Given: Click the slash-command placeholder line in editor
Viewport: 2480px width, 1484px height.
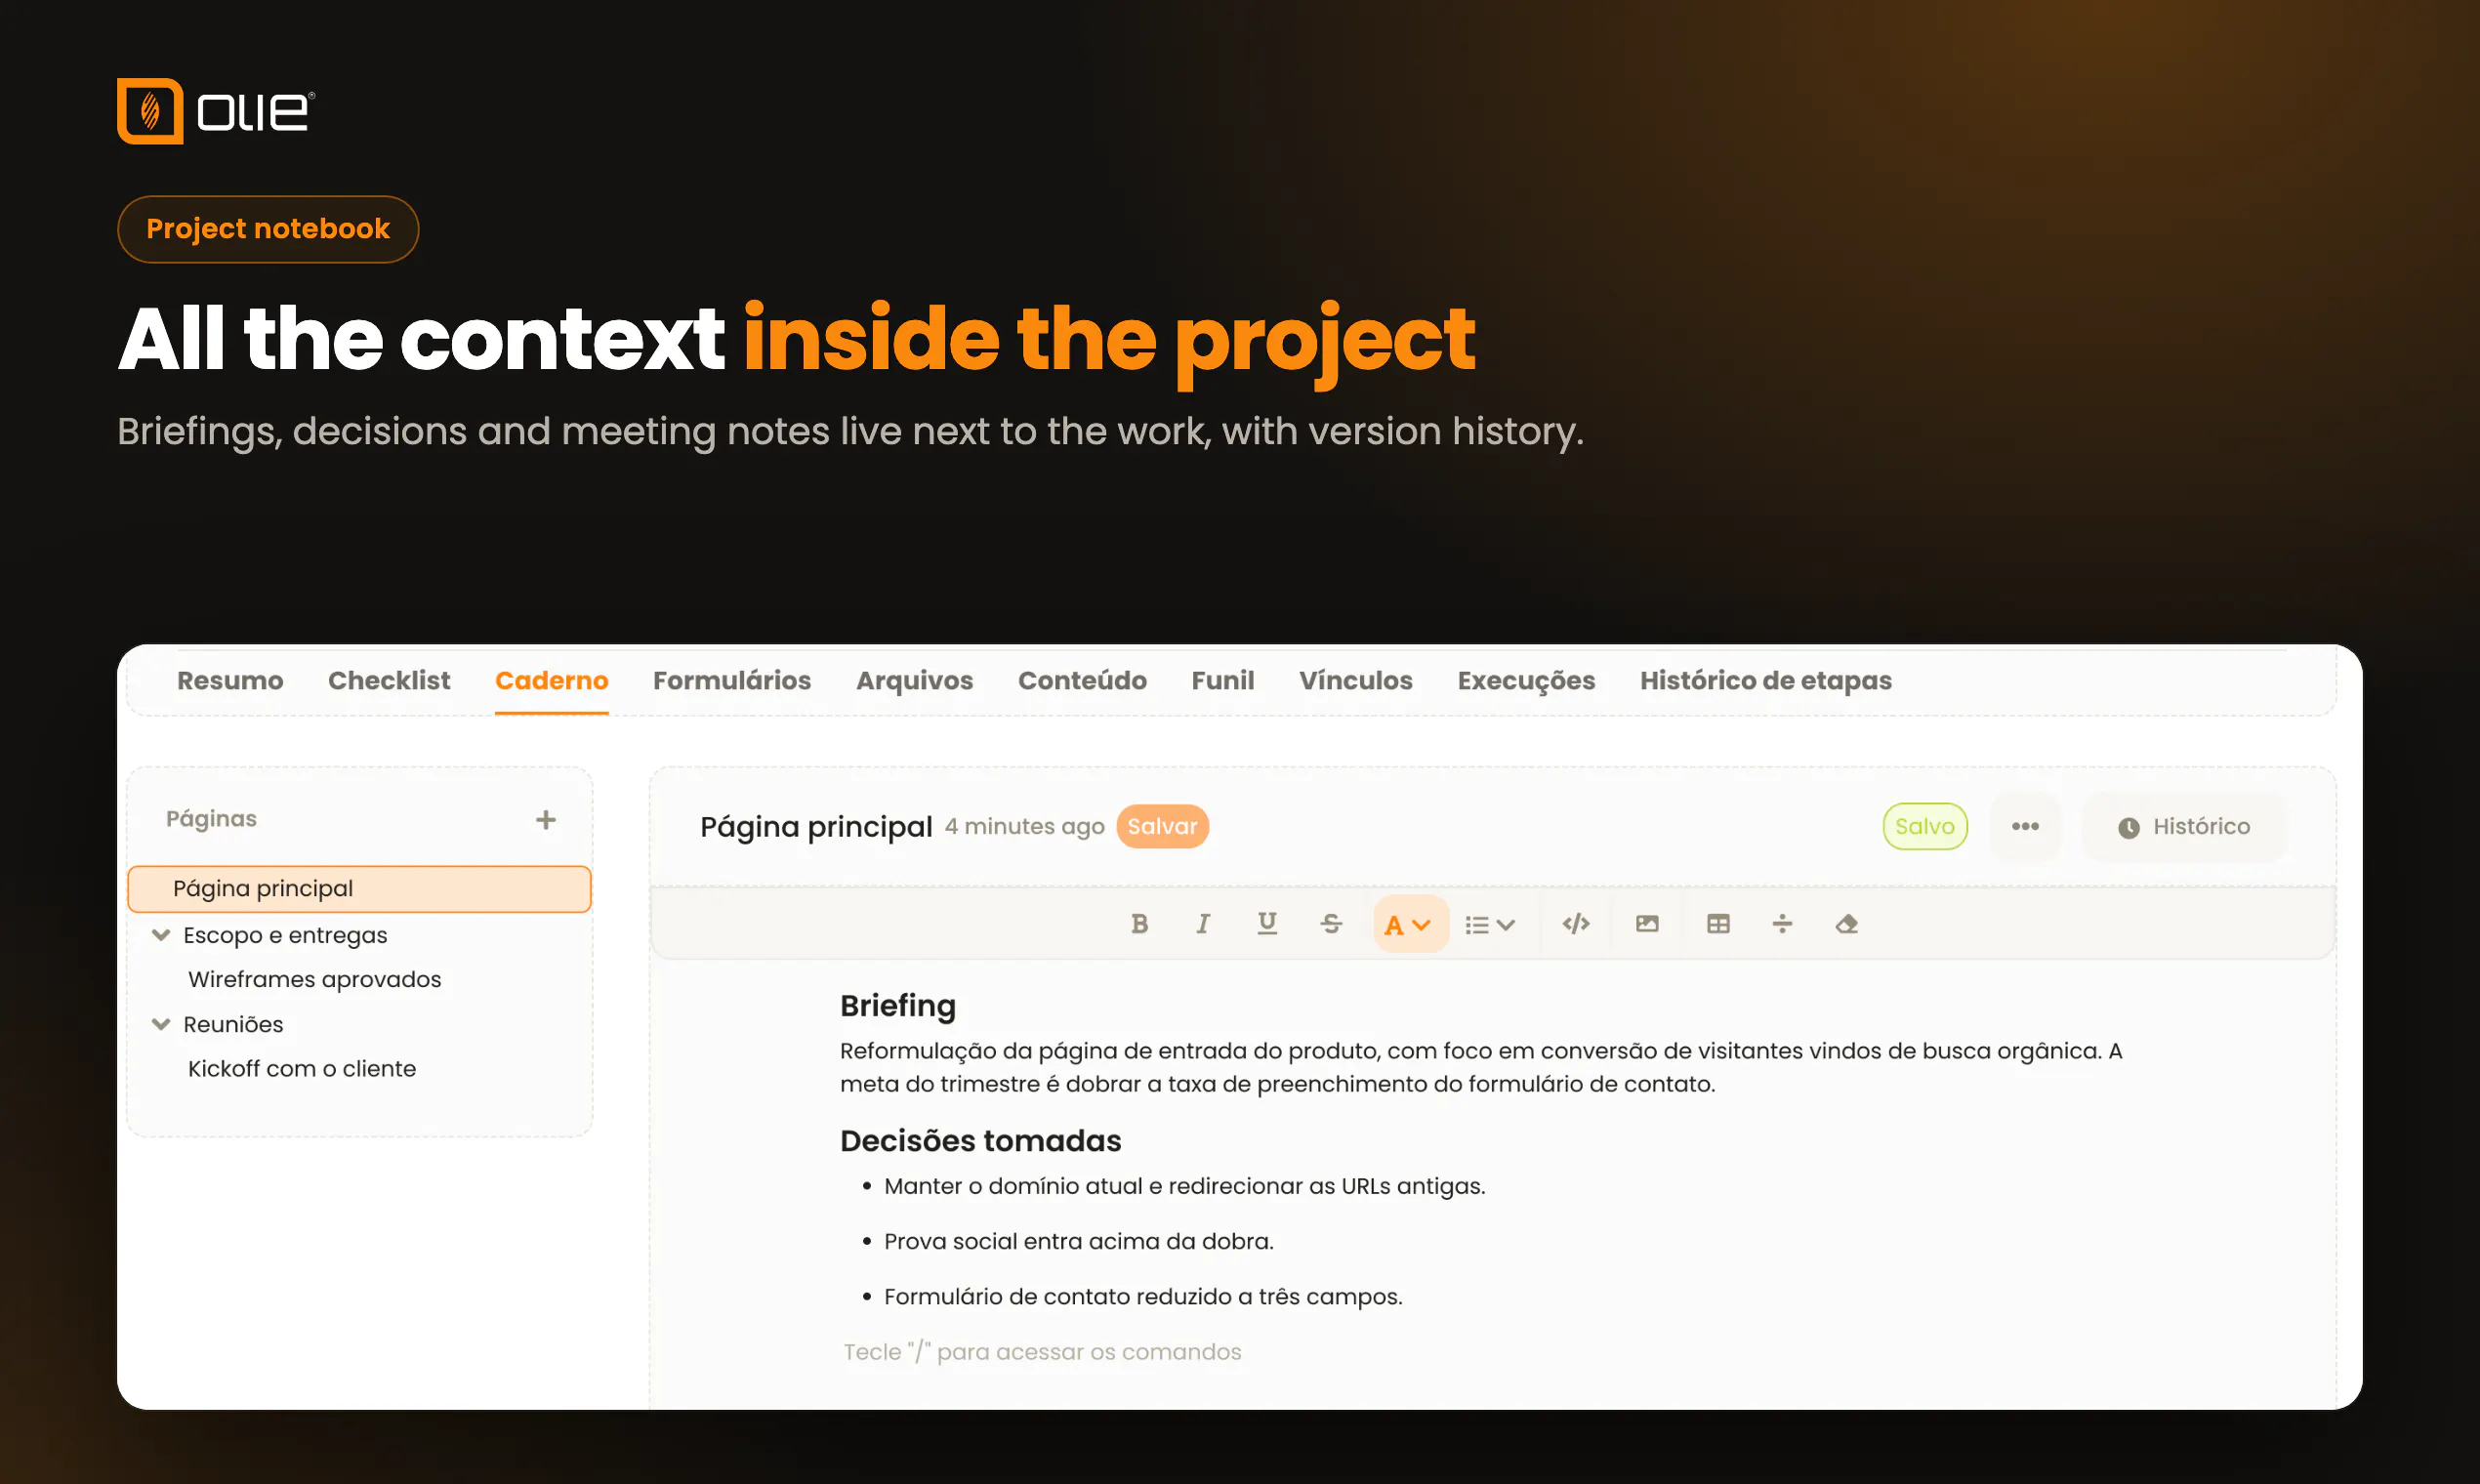Looking at the screenshot, I should (1042, 1352).
